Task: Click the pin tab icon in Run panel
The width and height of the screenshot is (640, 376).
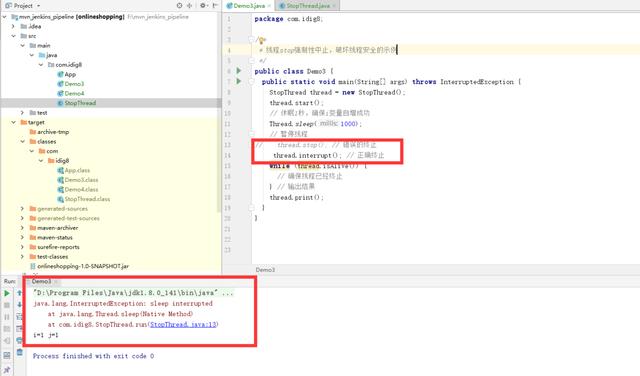Action: [7, 370]
